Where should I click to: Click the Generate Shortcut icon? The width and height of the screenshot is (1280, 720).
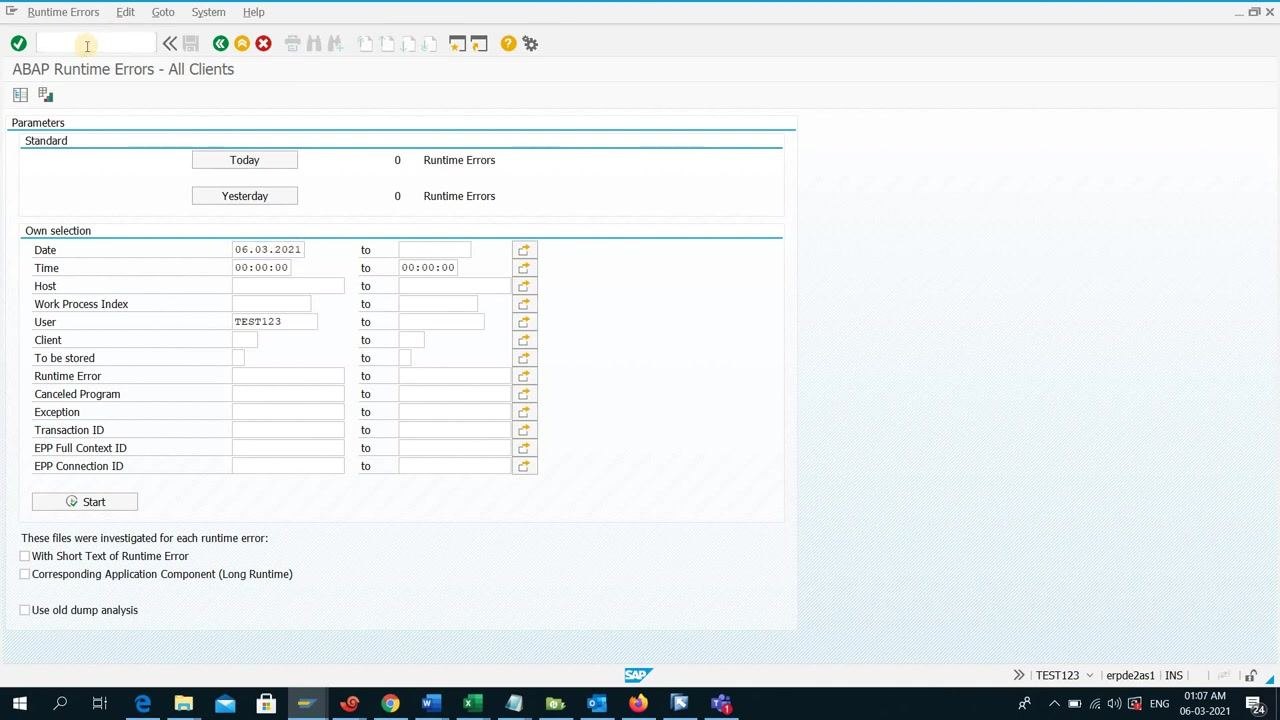pyautogui.click(x=479, y=43)
